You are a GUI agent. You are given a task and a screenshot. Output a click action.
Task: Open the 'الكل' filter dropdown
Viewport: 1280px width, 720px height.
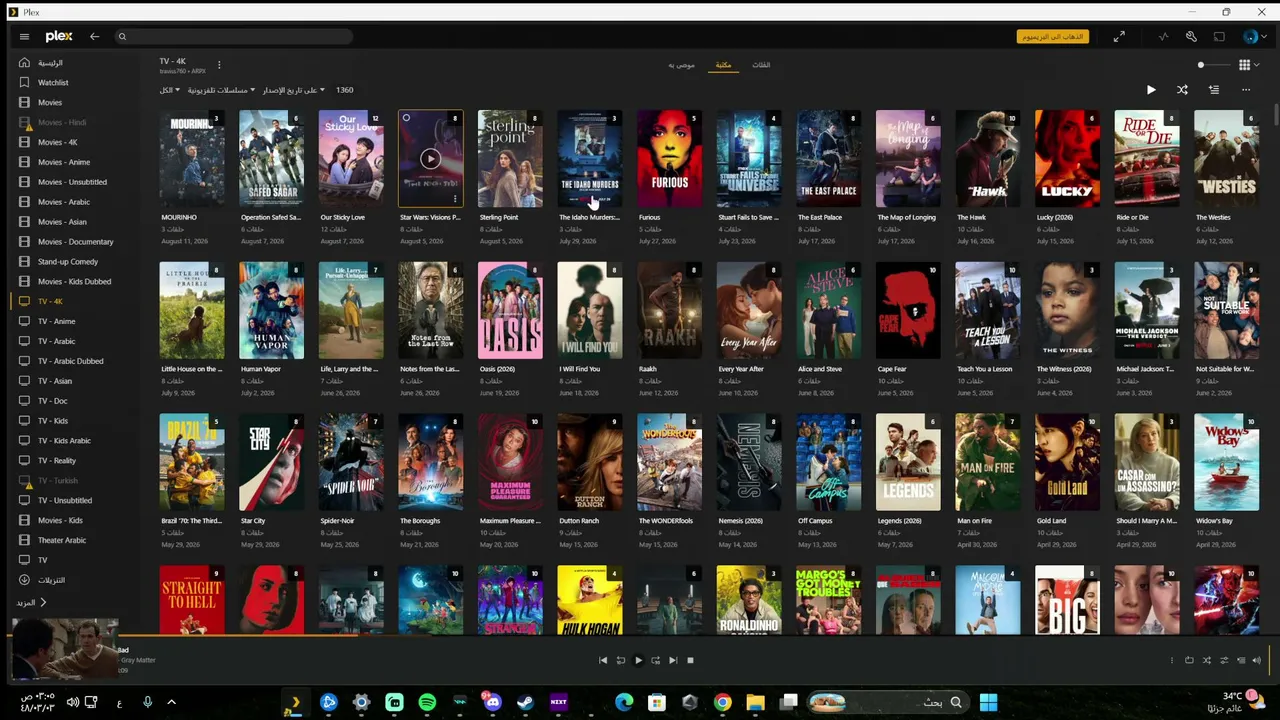[x=170, y=90]
